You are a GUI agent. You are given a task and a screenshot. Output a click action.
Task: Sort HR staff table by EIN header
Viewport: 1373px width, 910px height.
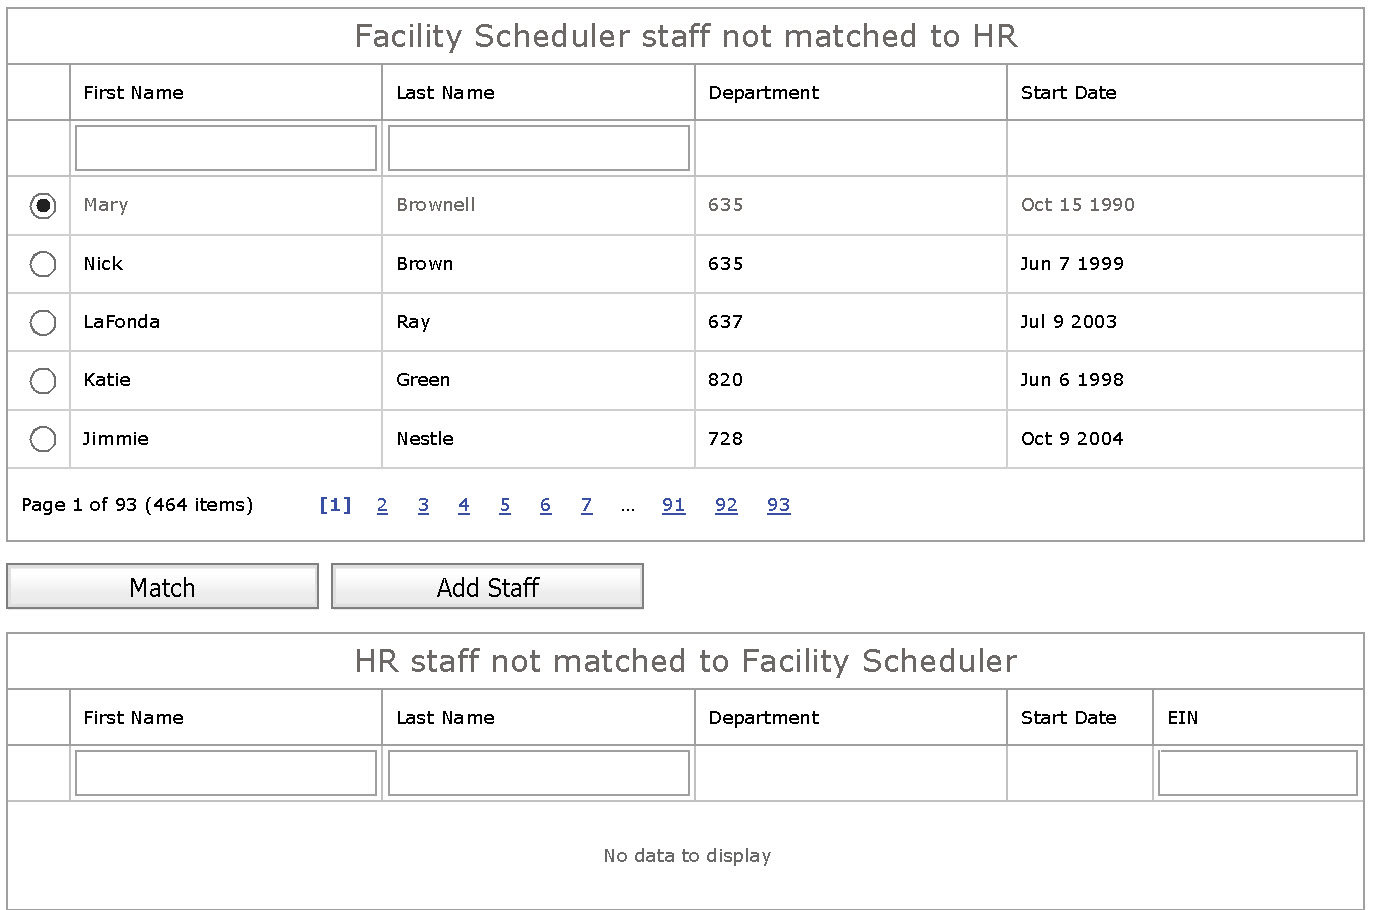coord(1182,718)
